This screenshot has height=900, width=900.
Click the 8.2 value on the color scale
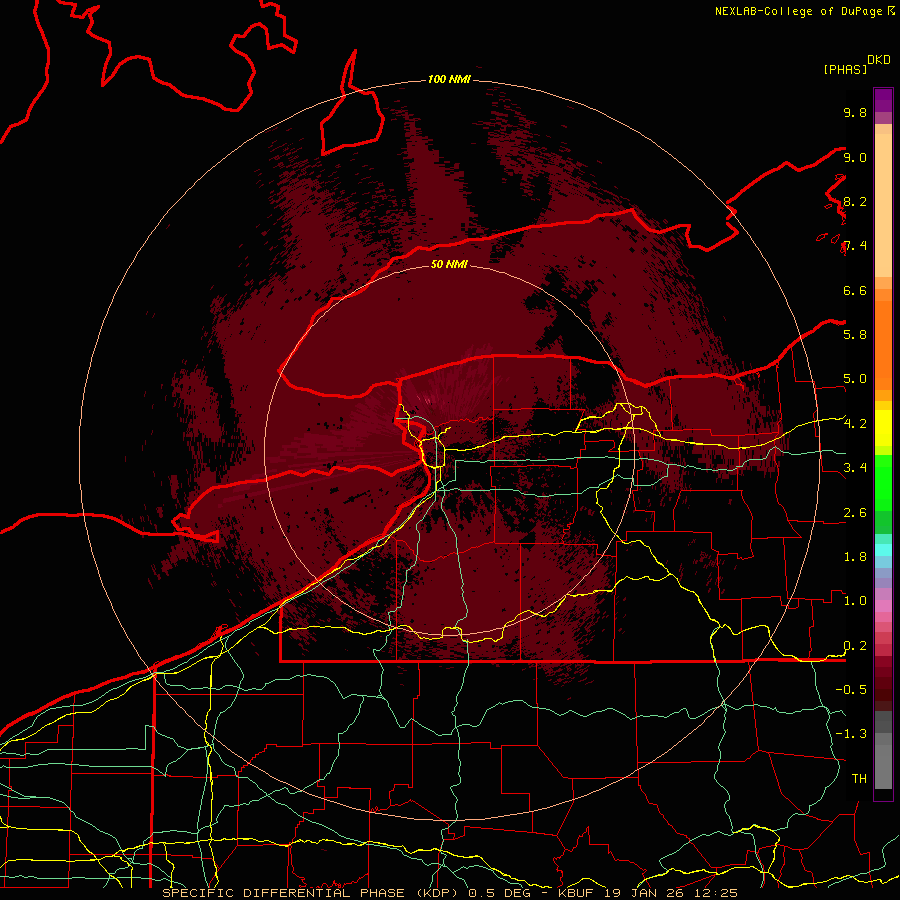pyautogui.click(x=855, y=201)
